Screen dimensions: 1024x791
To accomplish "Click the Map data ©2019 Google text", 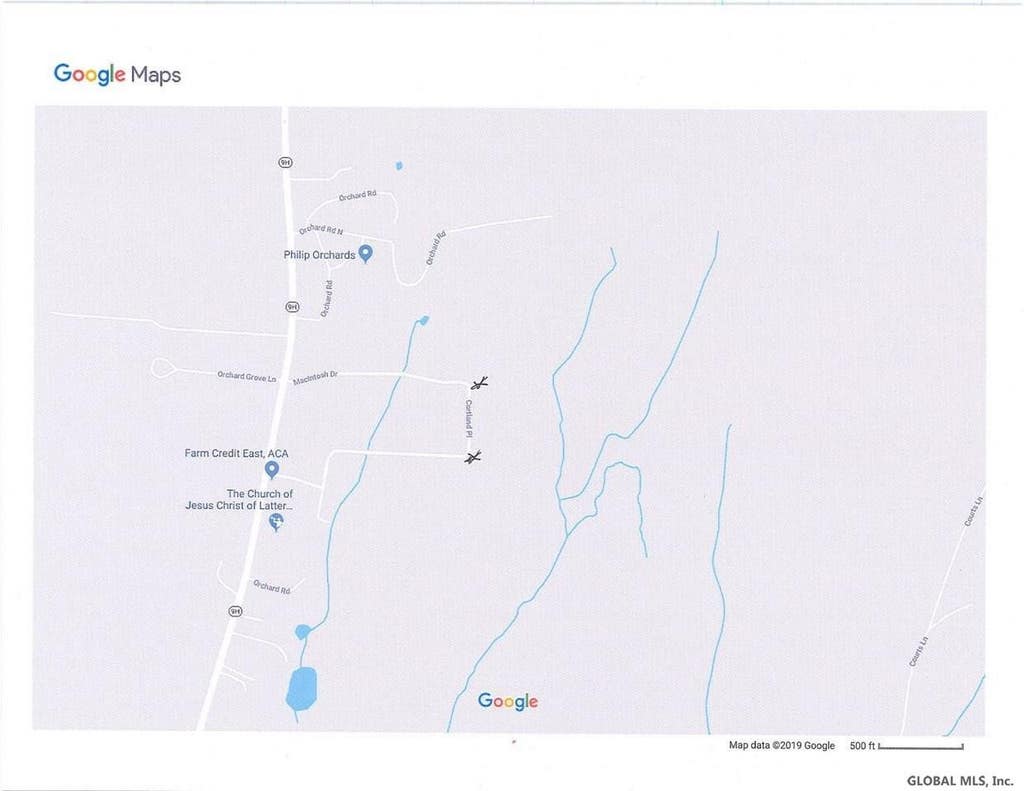I will (782, 745).
